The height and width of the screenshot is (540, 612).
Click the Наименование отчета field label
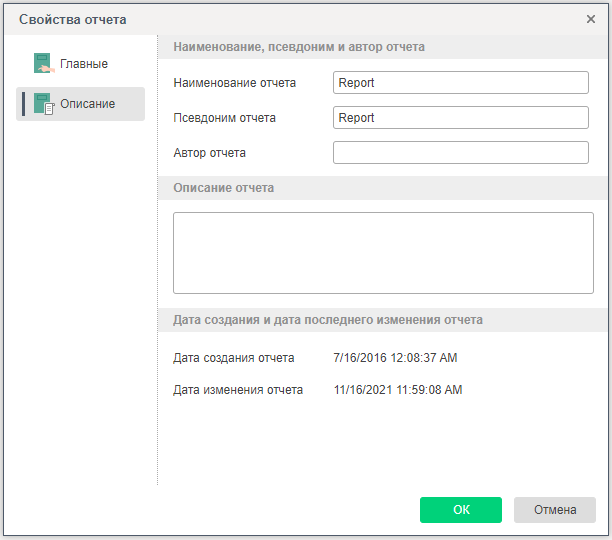(x=234, y=83)
